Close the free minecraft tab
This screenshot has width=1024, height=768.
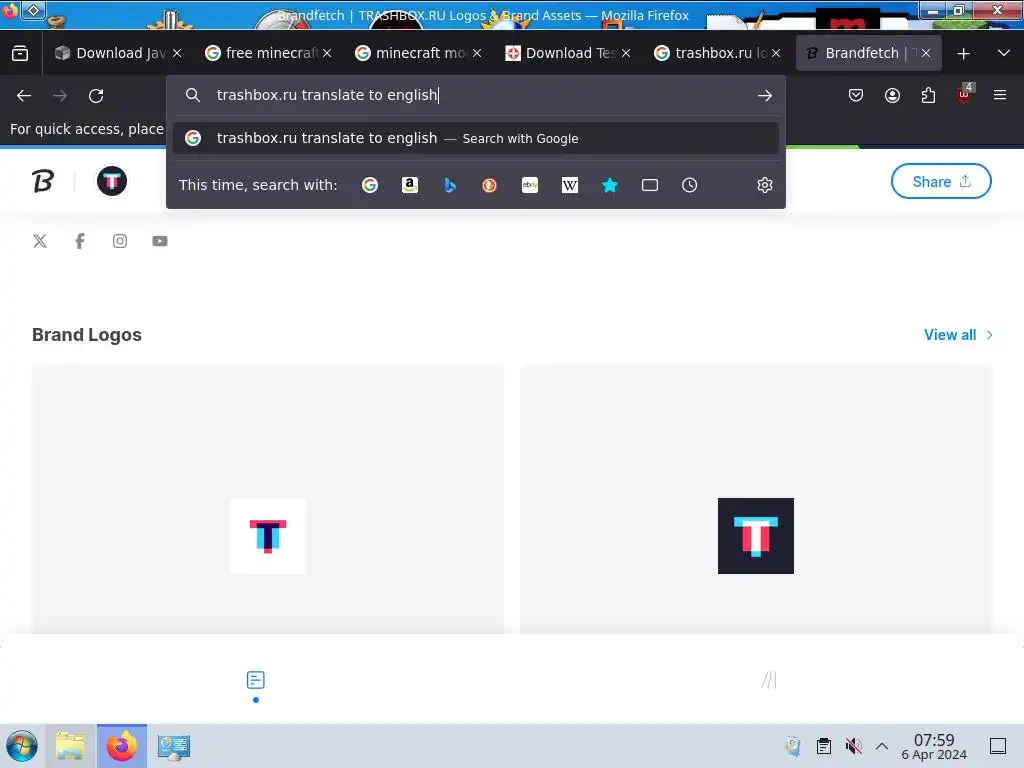coord(327,54)
